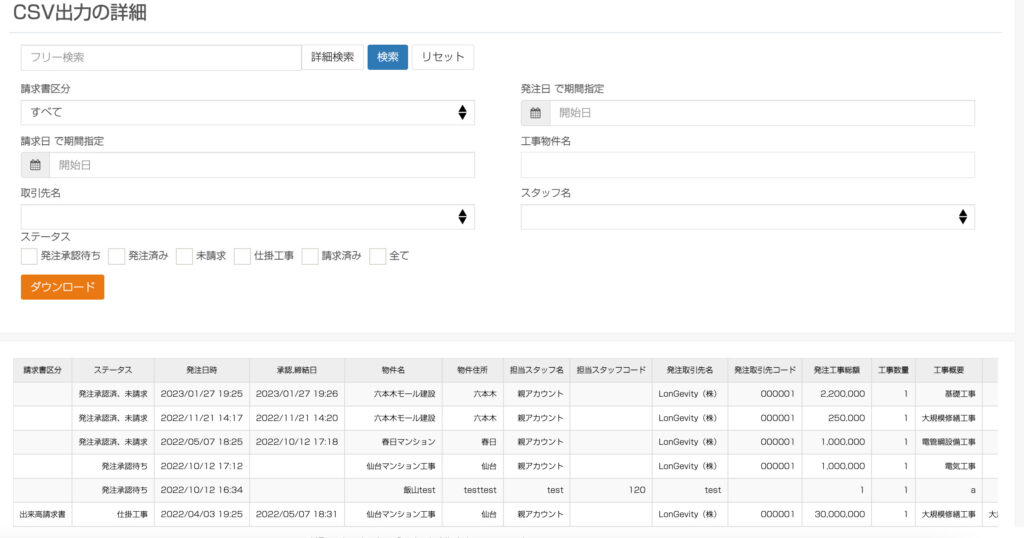1024x538 pixels.
Task: Click the 出来高請求書 cell
Action: pos(42,514)
